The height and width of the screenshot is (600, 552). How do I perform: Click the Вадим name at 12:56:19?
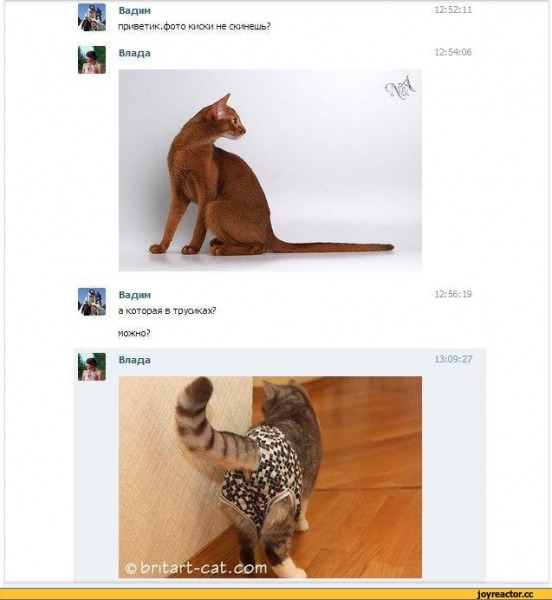[134, 295]
